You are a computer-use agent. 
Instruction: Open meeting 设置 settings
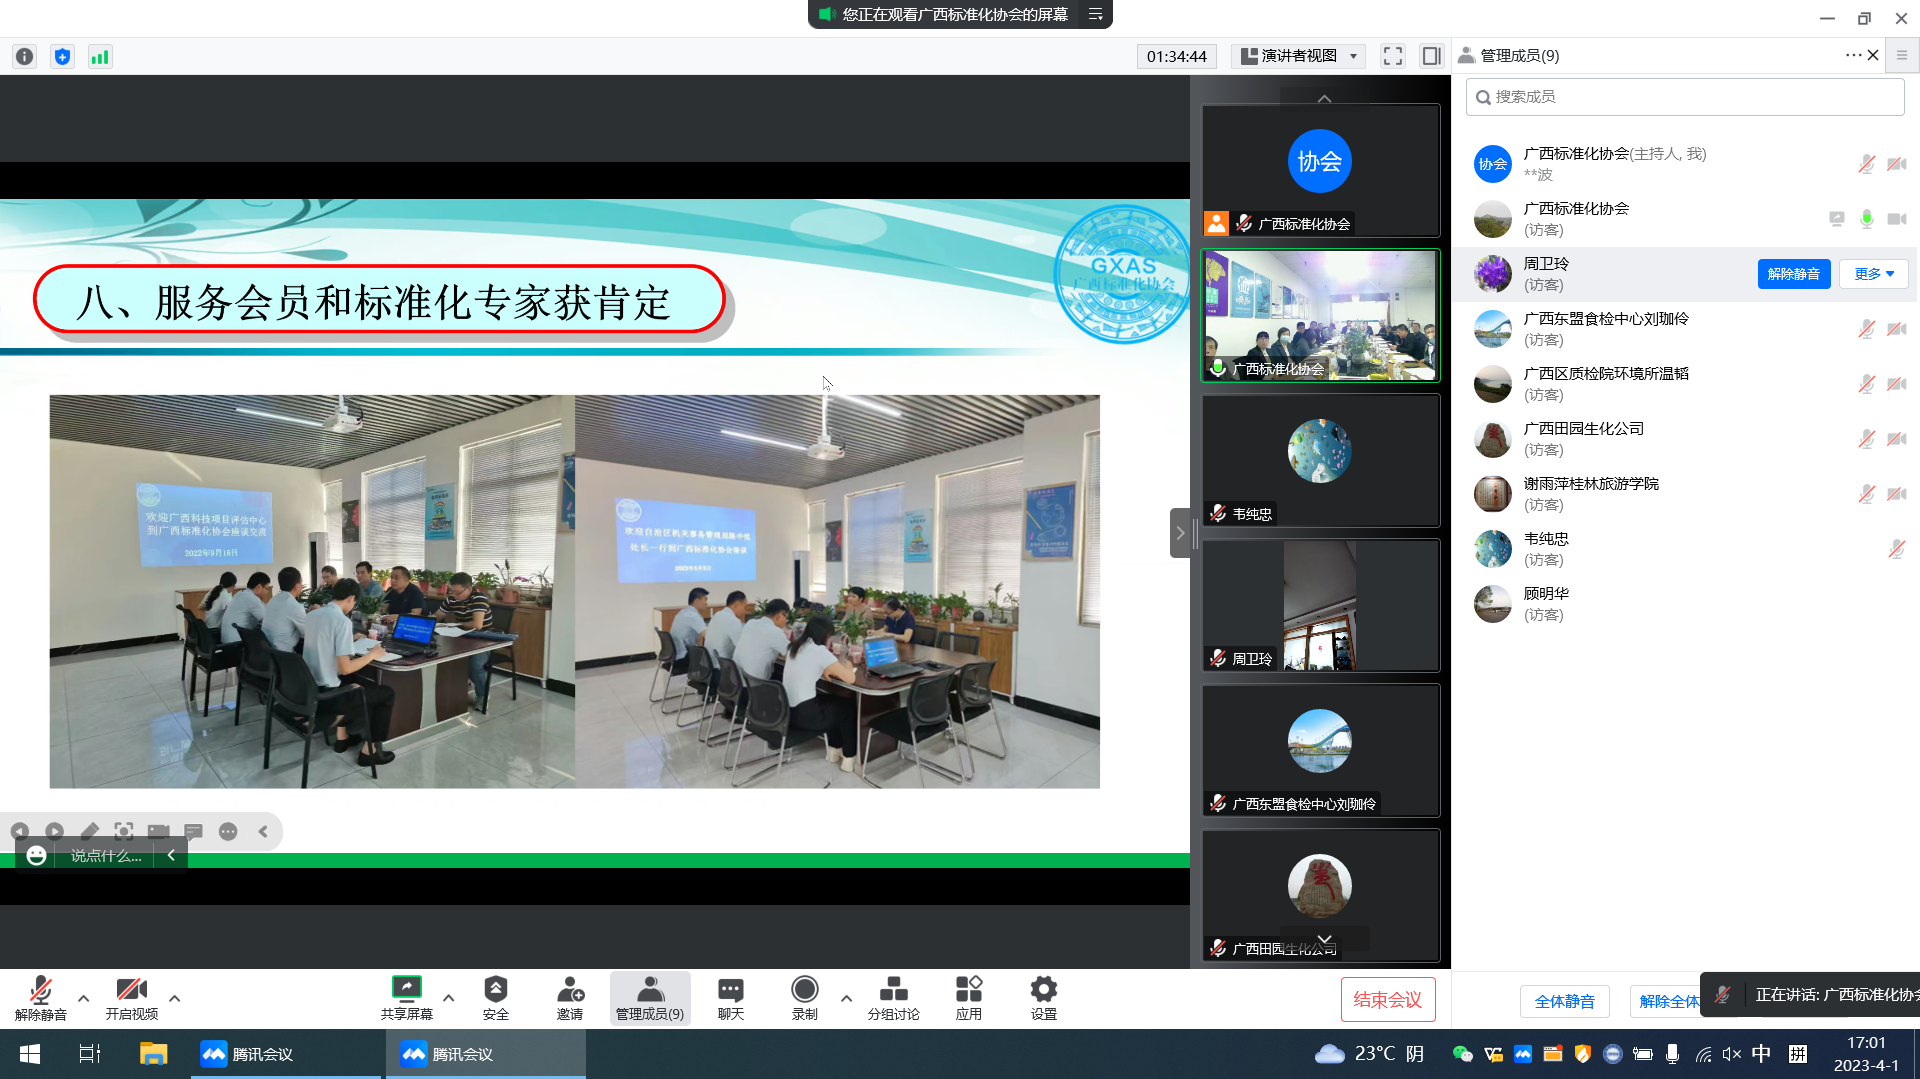click(x=1044, y=998)
